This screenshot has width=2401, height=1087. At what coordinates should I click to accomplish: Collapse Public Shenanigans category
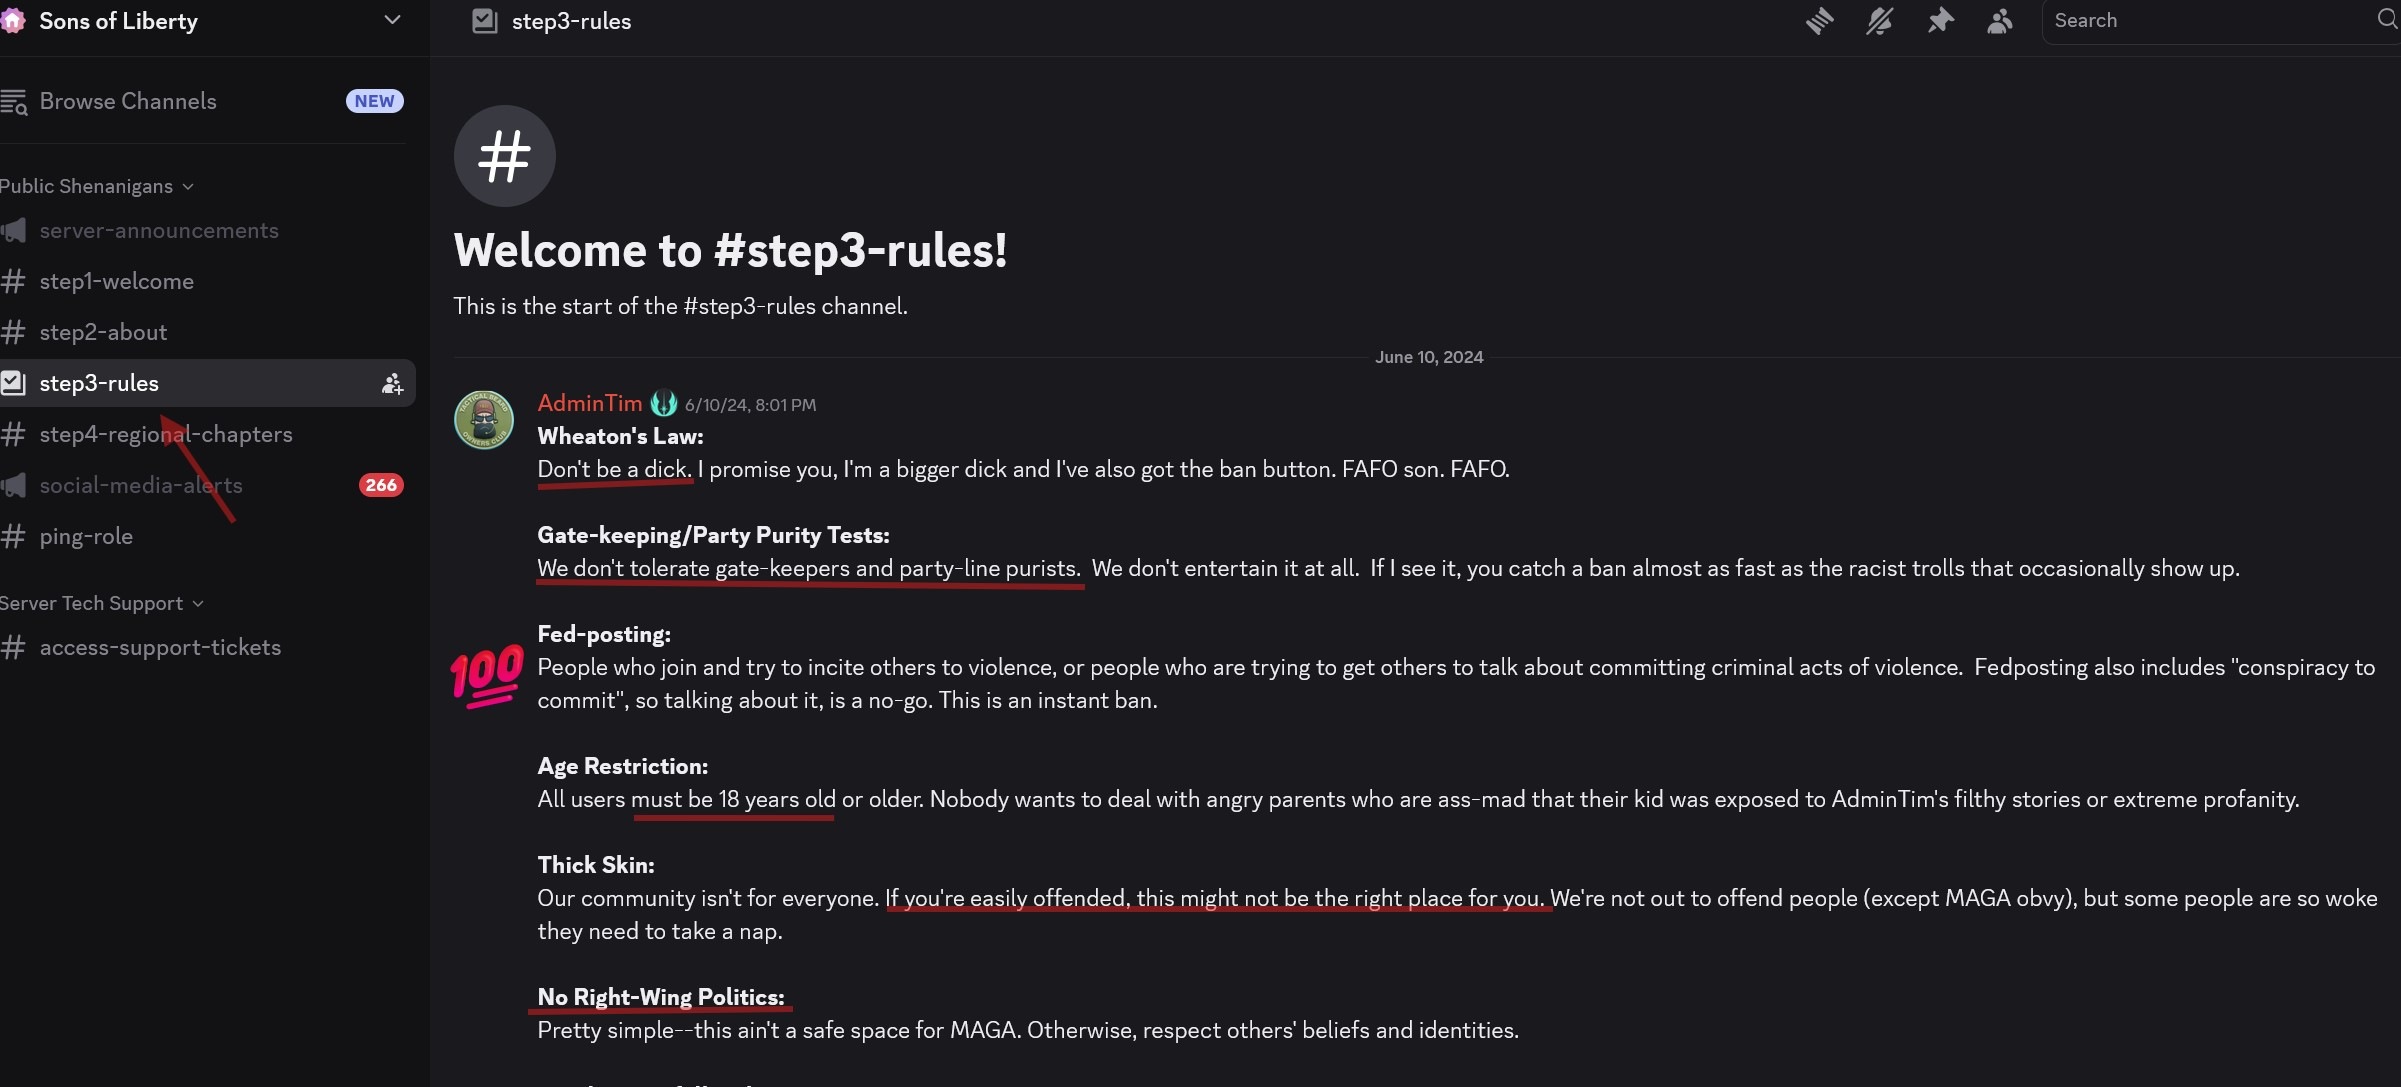pos(97,186)
